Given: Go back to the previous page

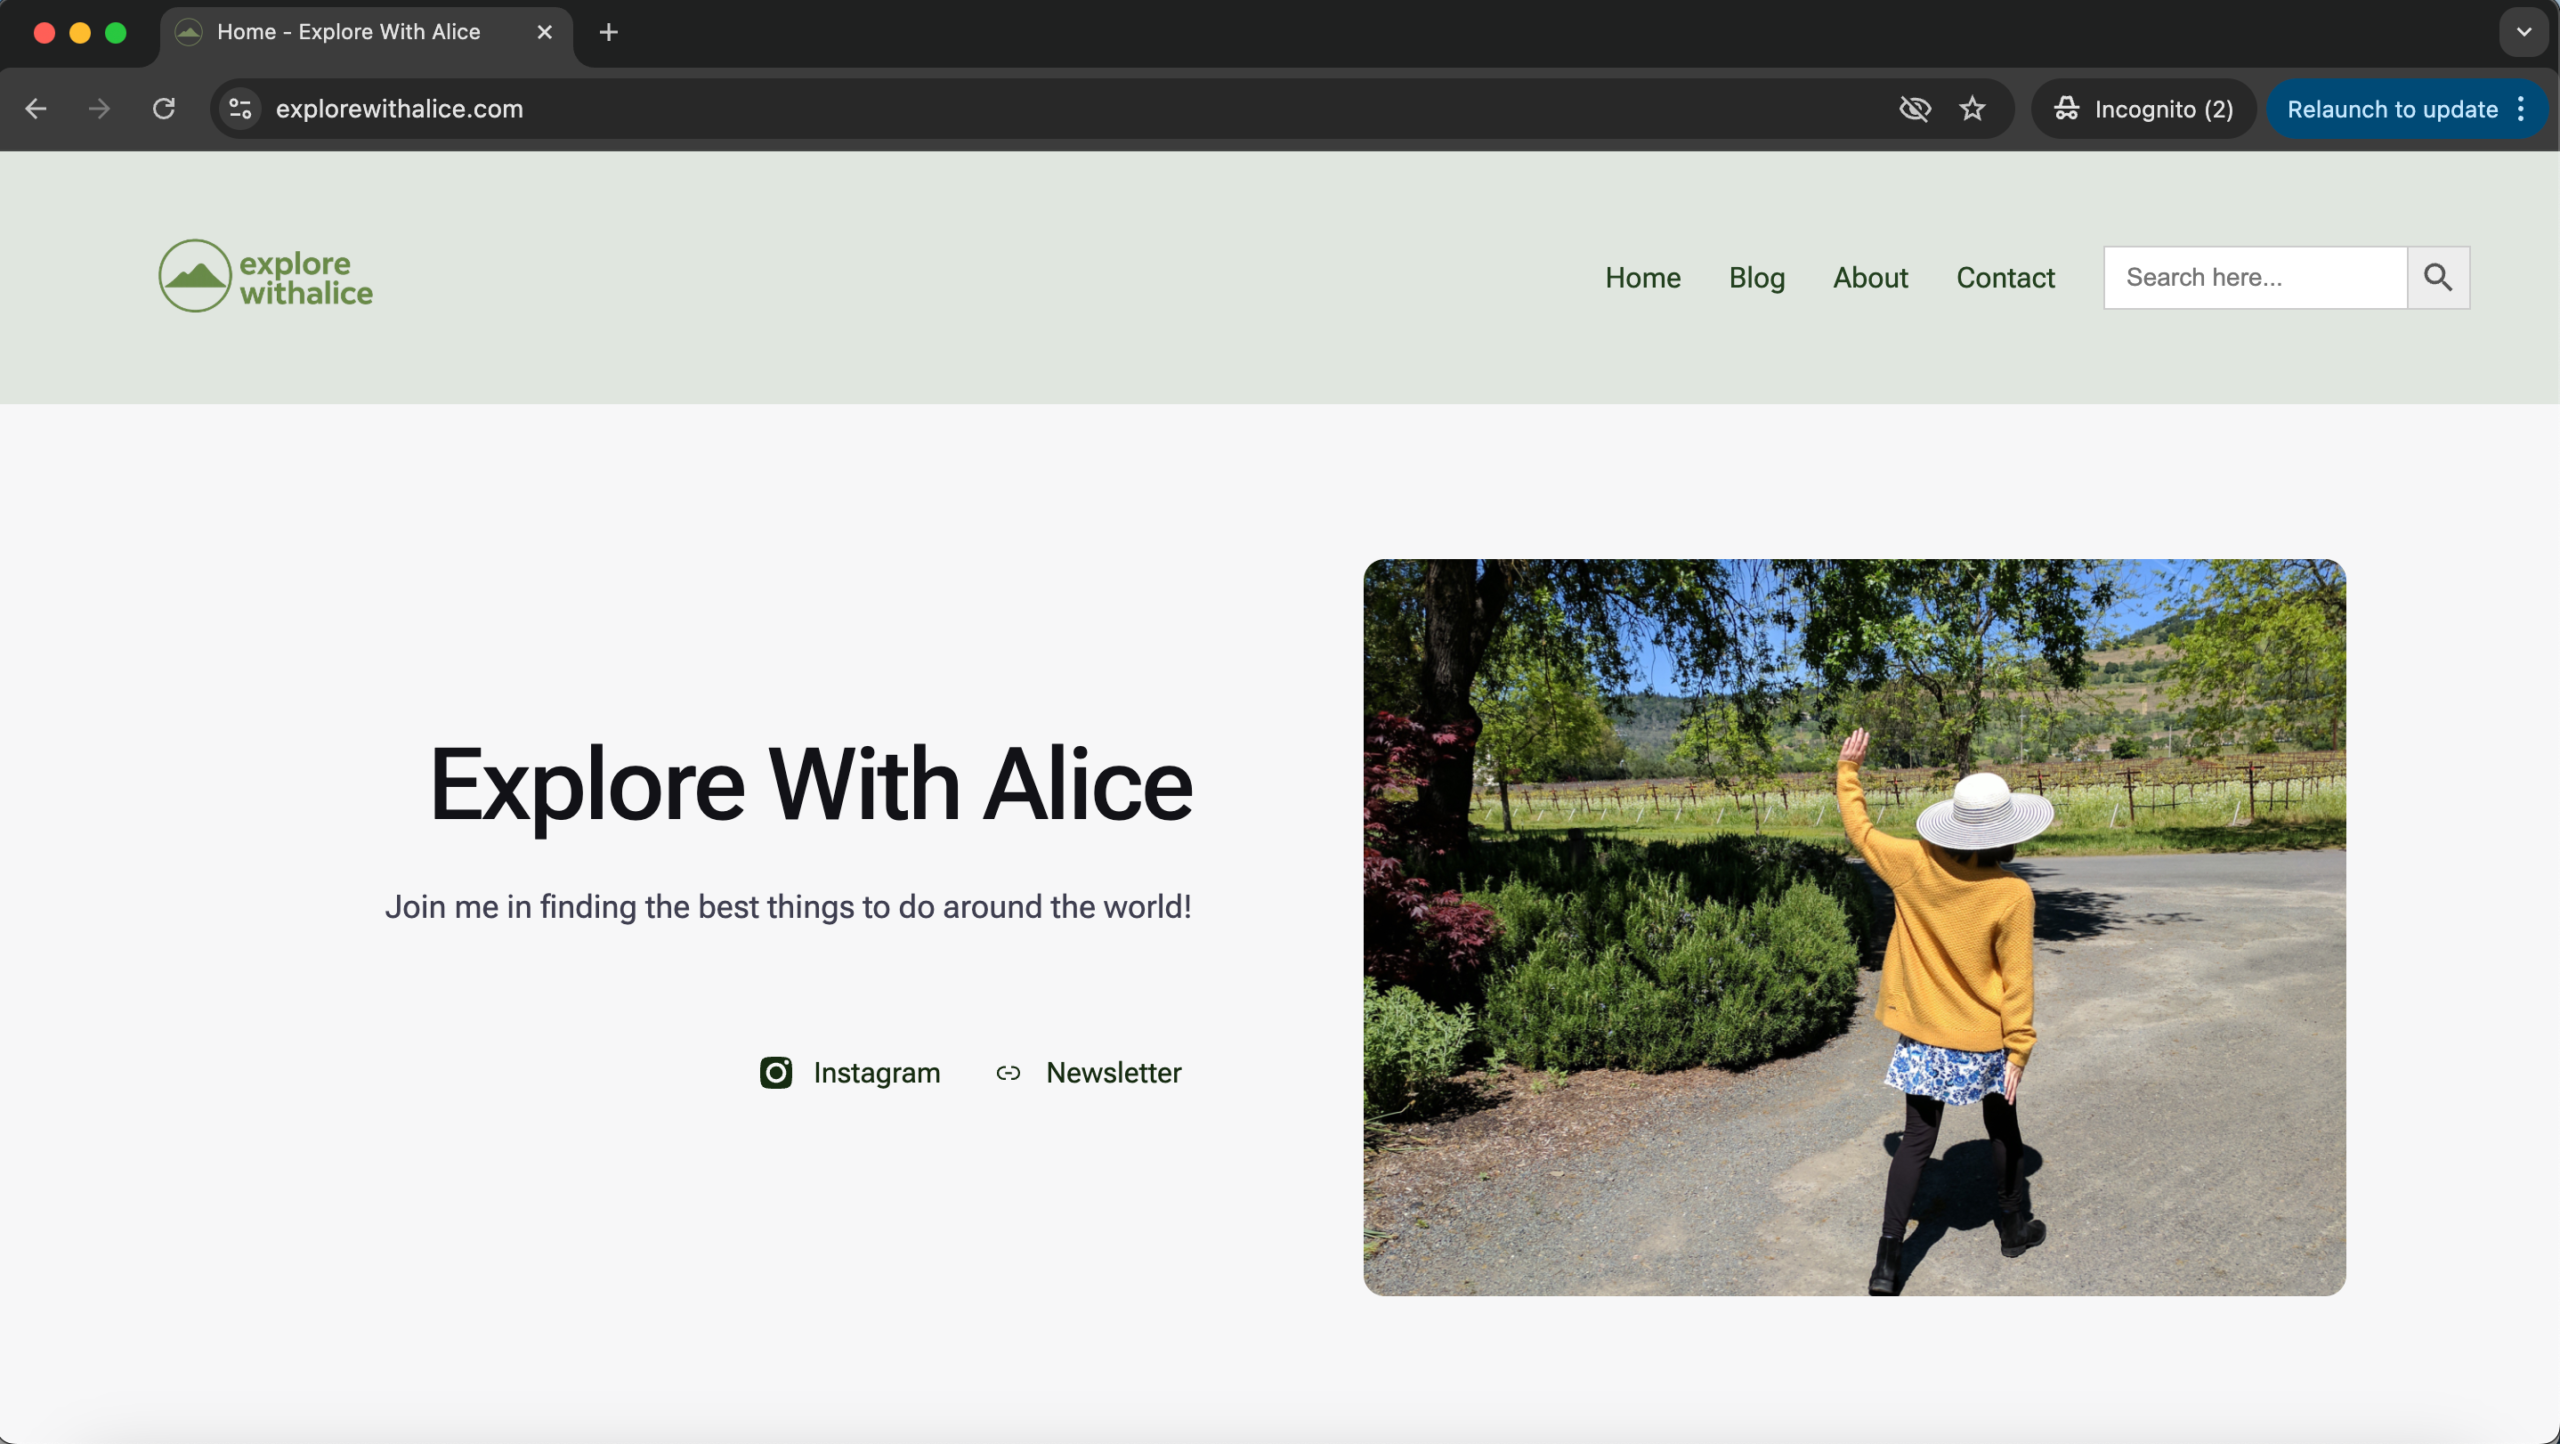Looking at the screenshot, I should click(36, 109).
